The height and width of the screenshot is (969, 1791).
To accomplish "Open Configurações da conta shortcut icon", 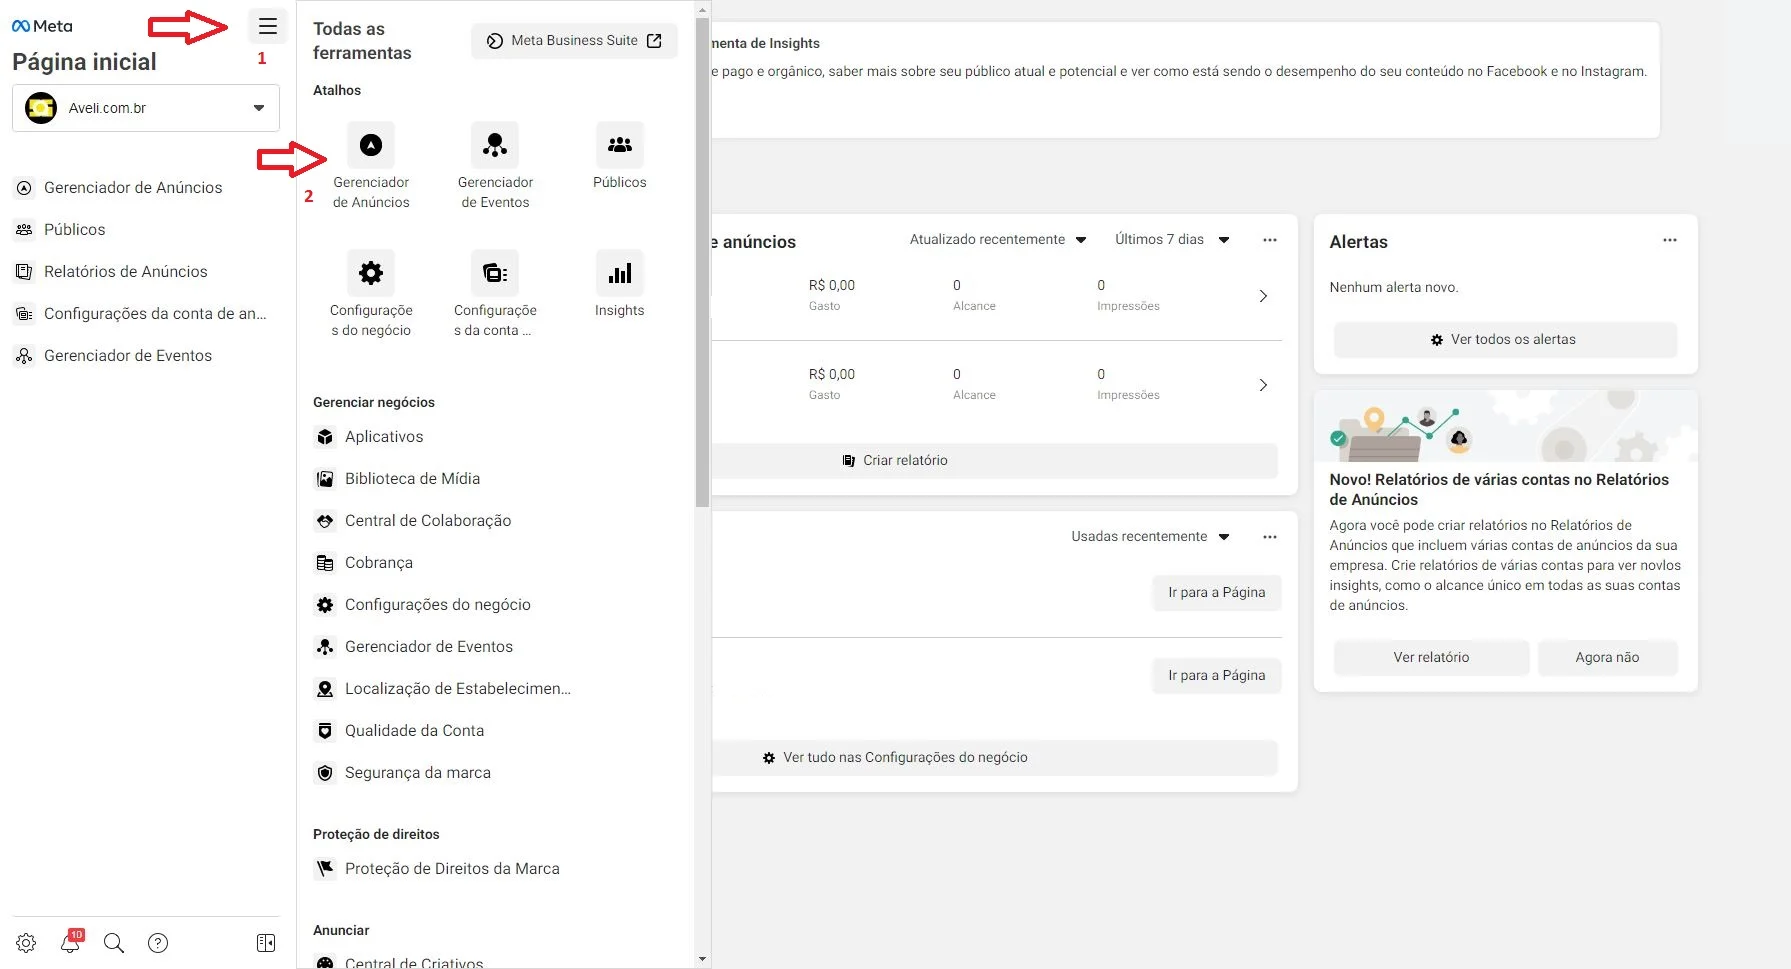I will 495,273.
